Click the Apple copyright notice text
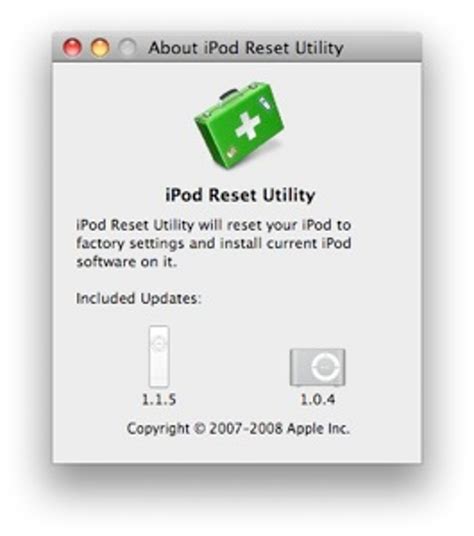The height and width of the screenshot is (536, 474). (x=238, y=429)
